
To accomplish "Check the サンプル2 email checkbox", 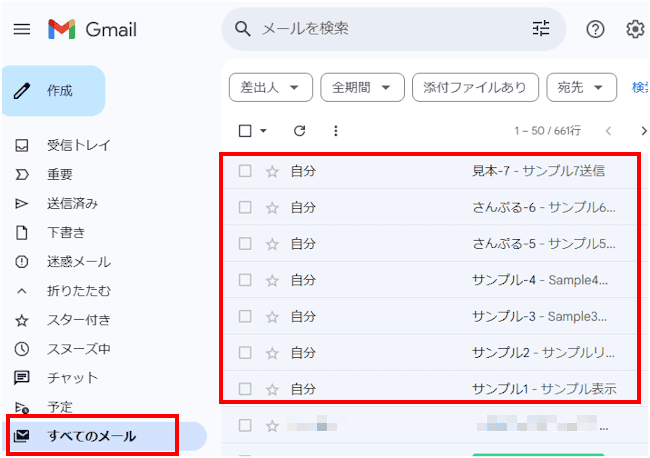I will tap(245, 353).
